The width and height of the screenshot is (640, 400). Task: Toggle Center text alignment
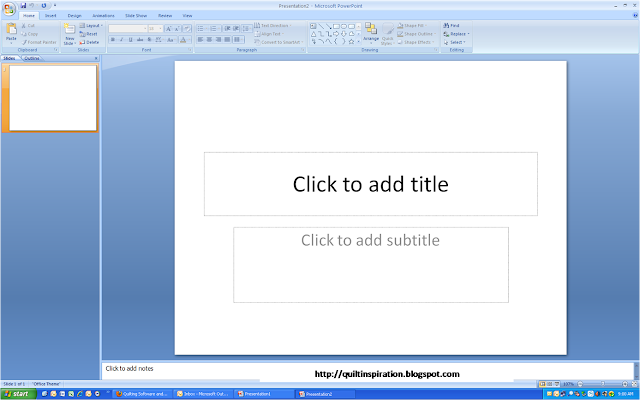(209, 40)
